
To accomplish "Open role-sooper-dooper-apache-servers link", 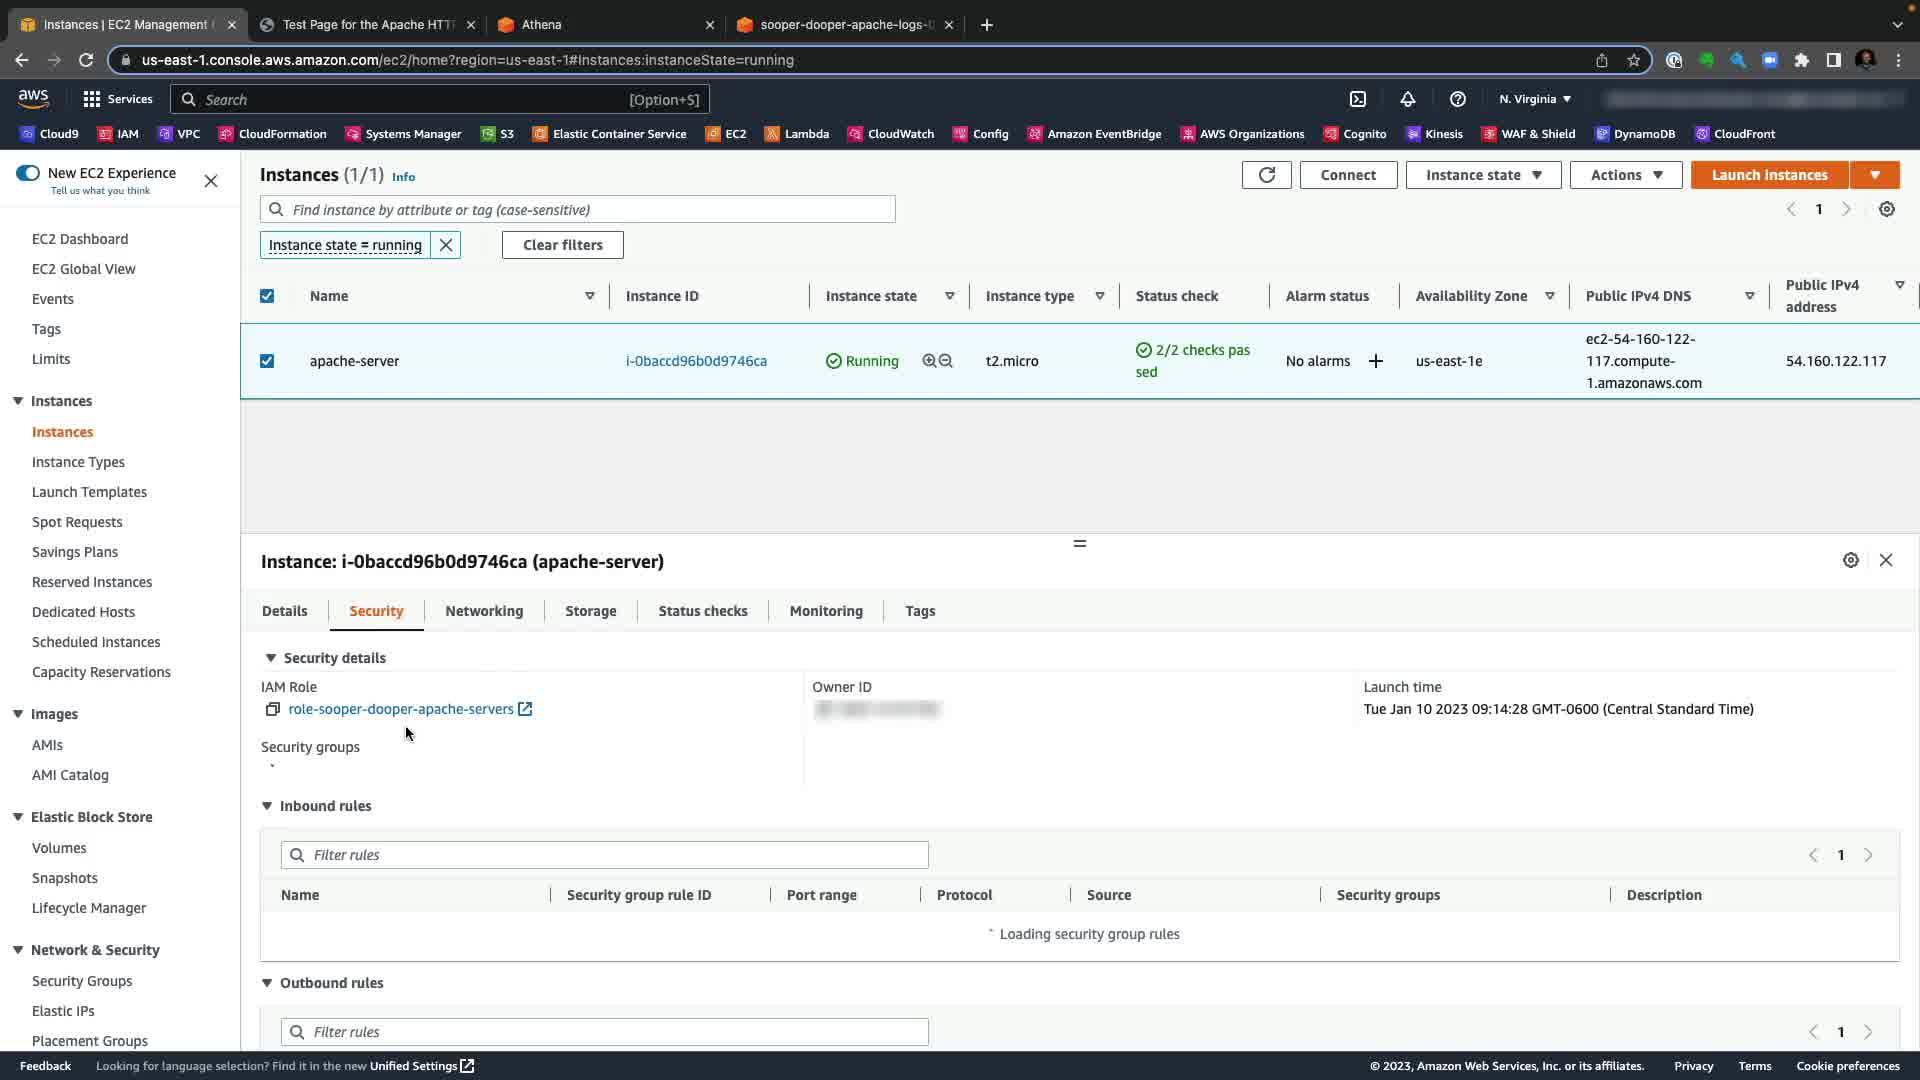I will pyautogui.click(x=400, y=709).
